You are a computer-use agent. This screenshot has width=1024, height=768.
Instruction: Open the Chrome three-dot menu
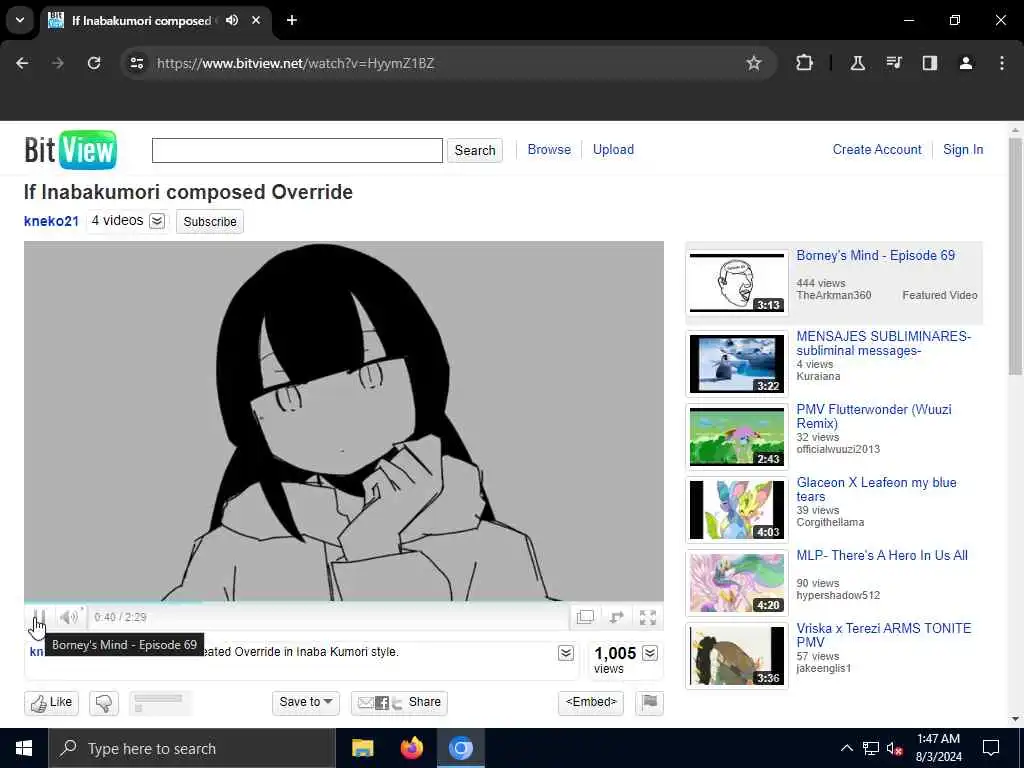click(x=1002, y=63)
